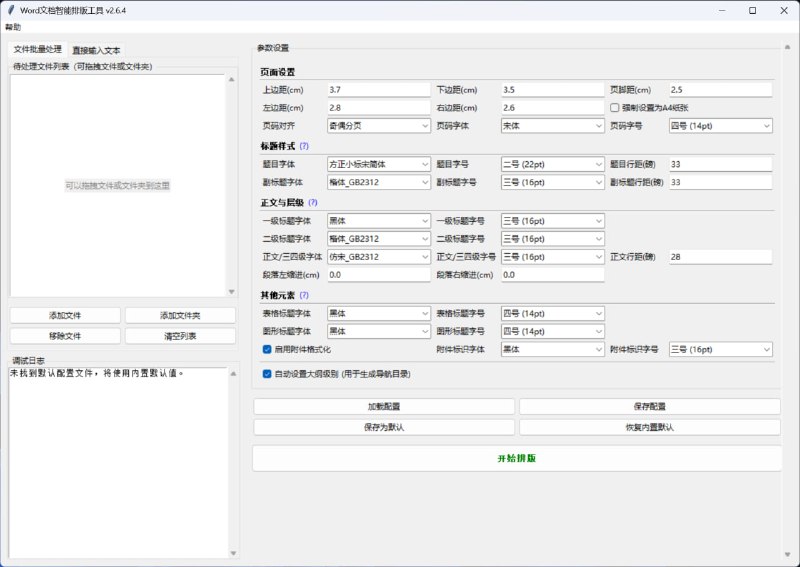Click the 正文行距(磅) input field
This screenshot has width=800, height=567.
[x=720, y=257]
